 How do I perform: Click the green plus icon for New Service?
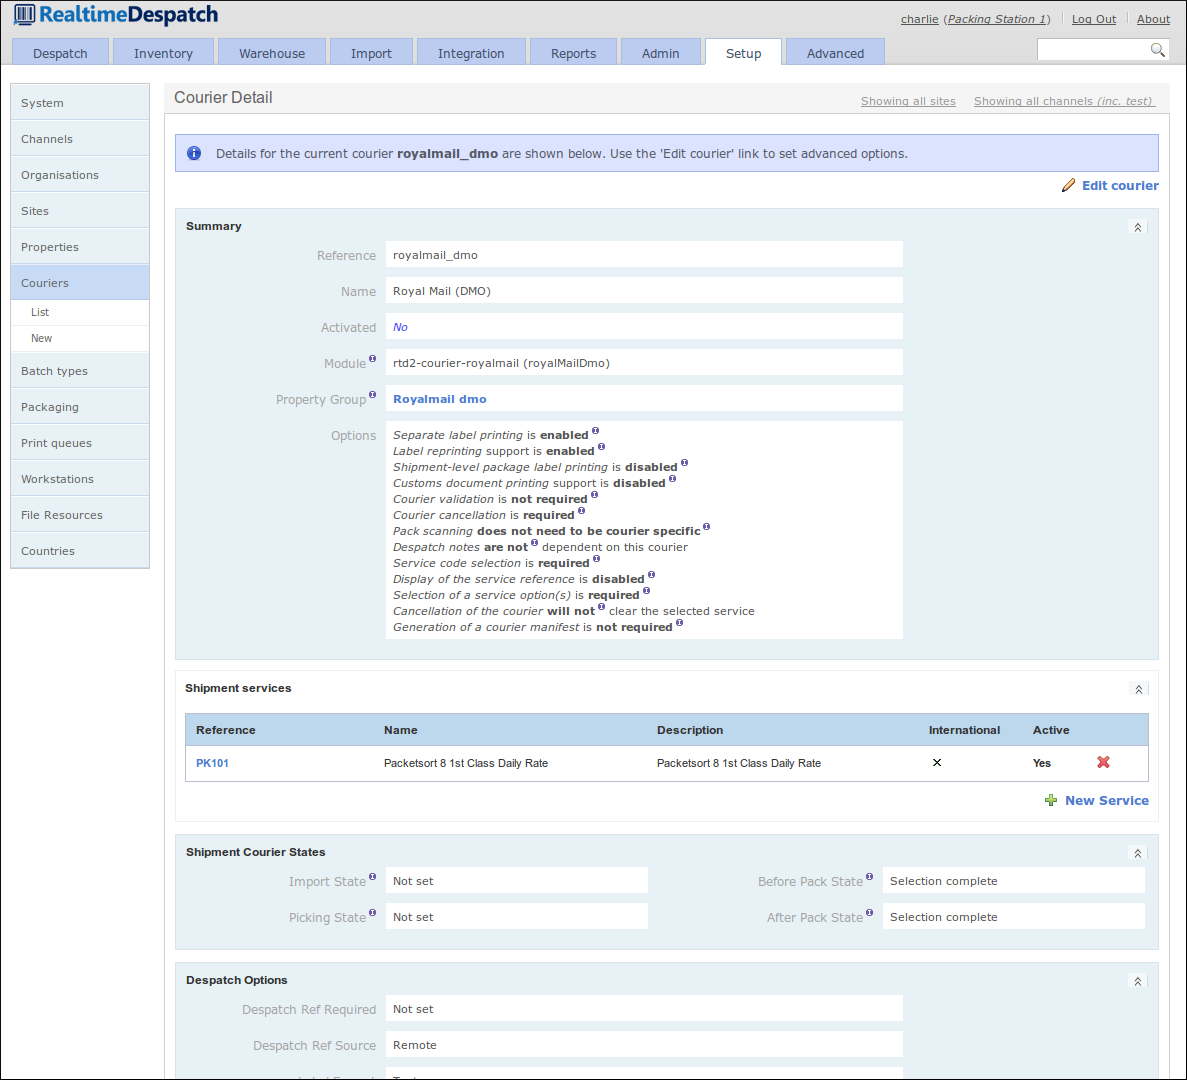coord(1051,800)
